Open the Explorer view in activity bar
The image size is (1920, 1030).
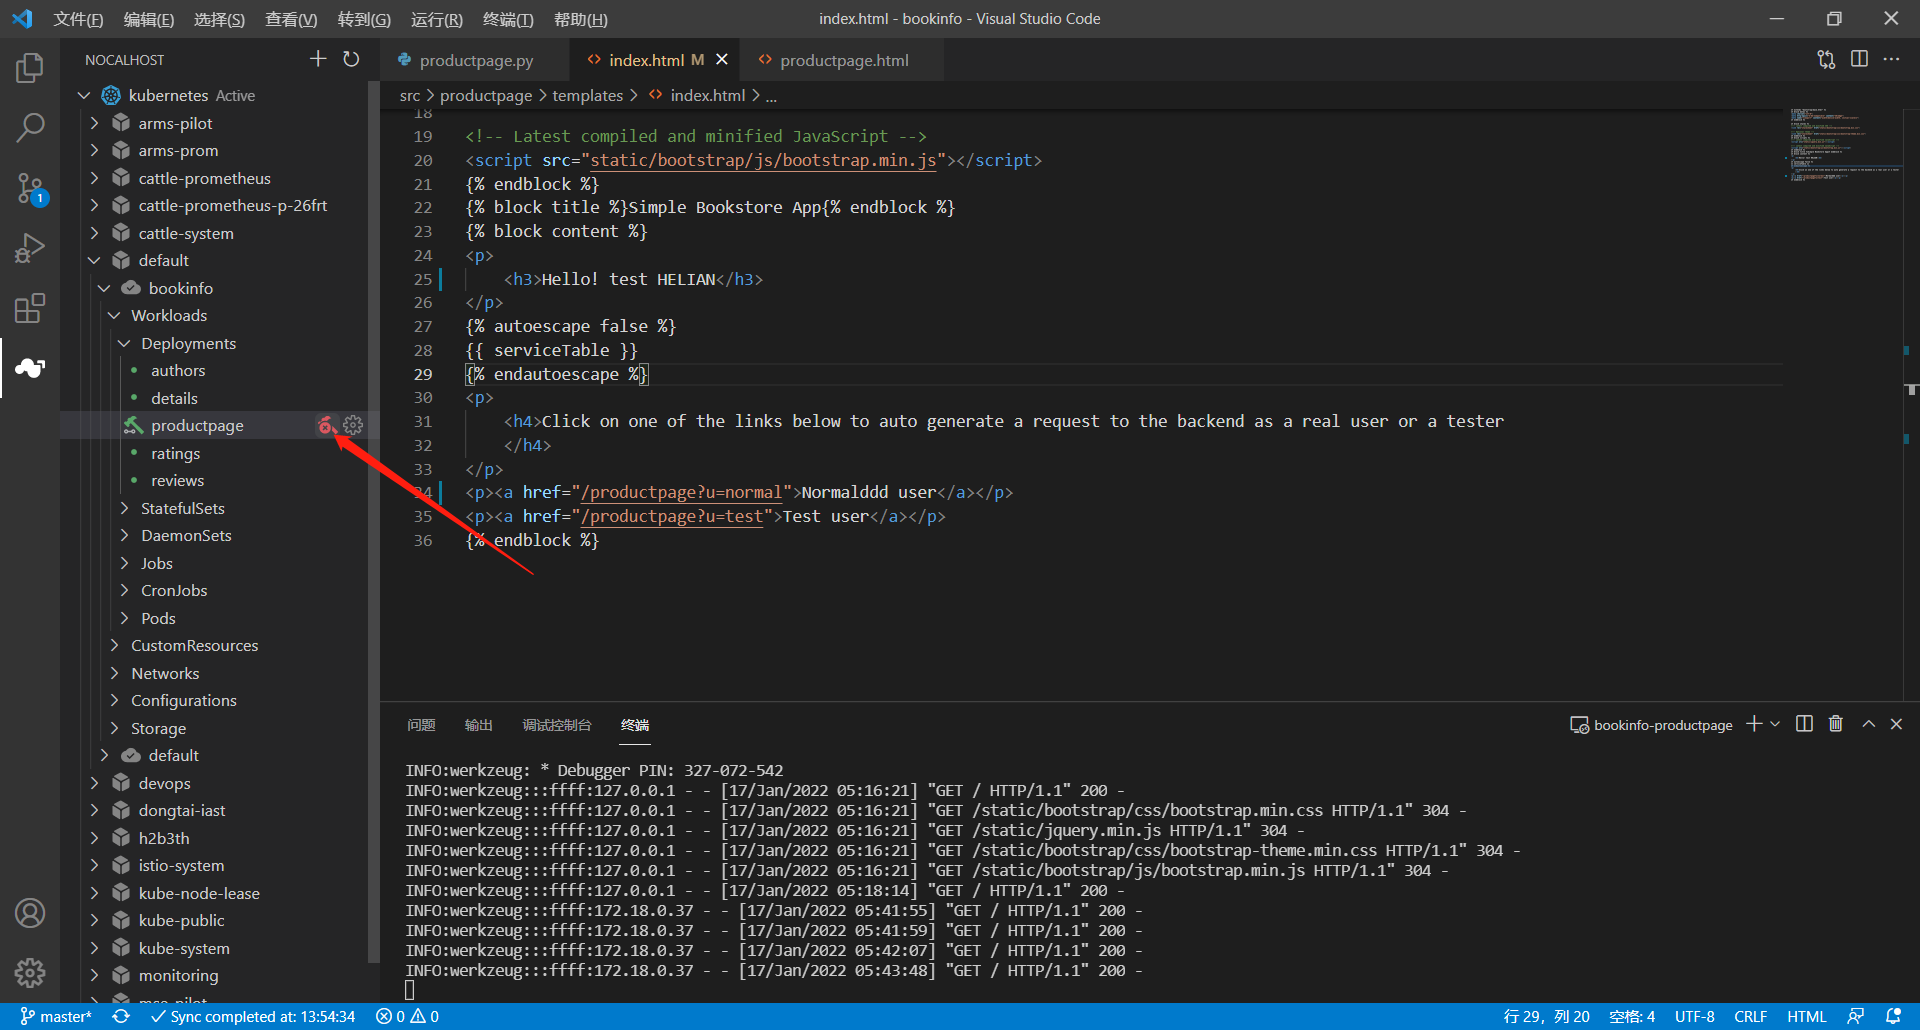(30, 67)
